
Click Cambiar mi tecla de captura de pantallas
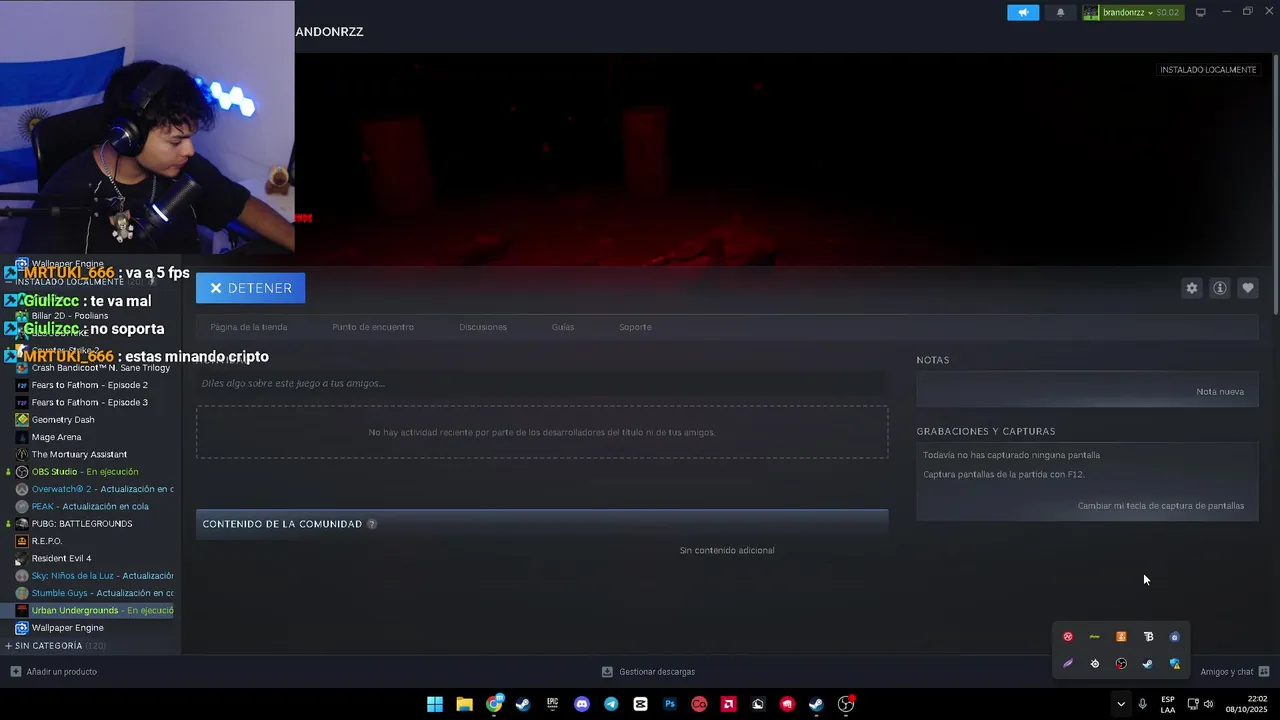[x=1161, y=506]
